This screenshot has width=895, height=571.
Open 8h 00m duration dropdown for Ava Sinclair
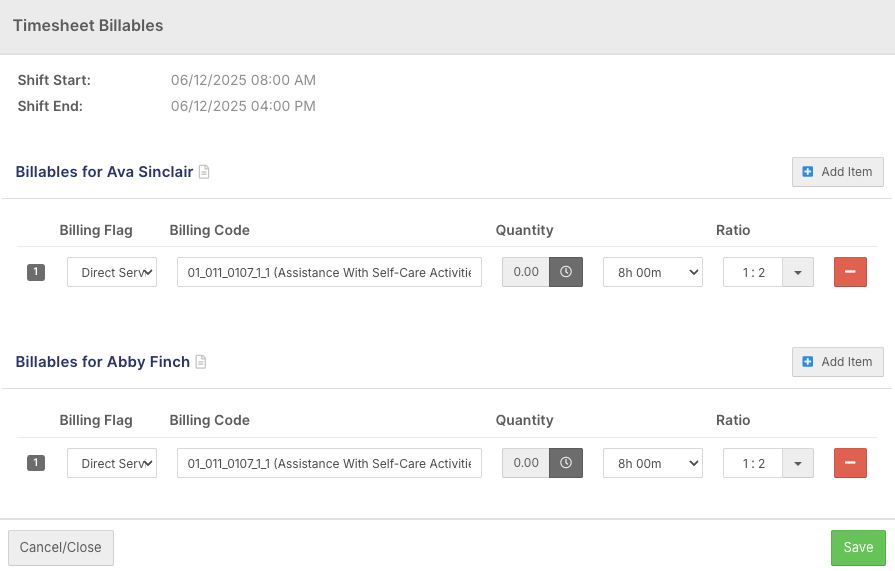tap(653, 272)
